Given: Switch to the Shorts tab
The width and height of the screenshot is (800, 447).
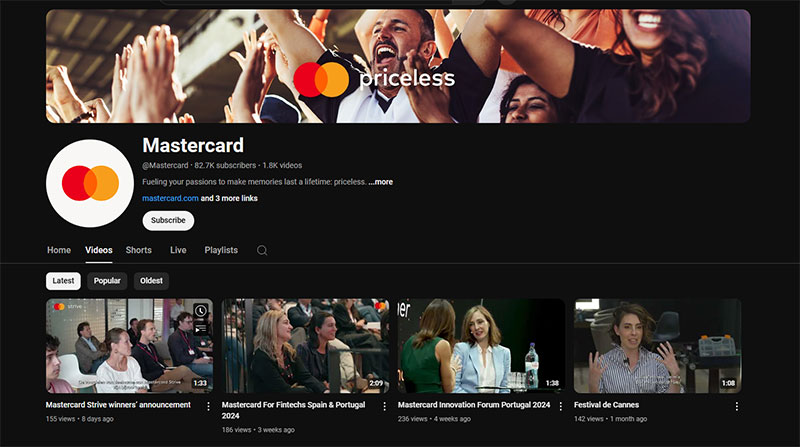Looking at the screenshot, I should (138, 250).
